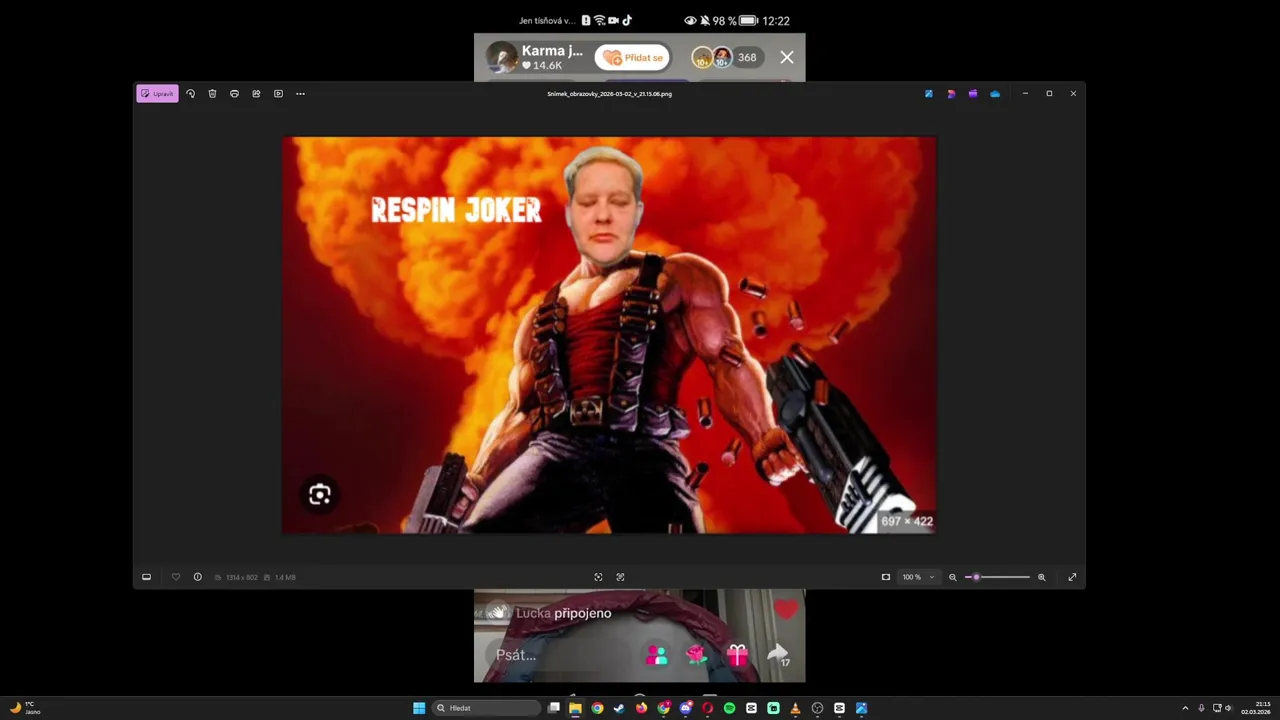Image resolution: width=1280 pixels, height=720 pixels.
Task: Toggle the filmstrip view icon in the bottom bar
Action: (x=146, y=577)
